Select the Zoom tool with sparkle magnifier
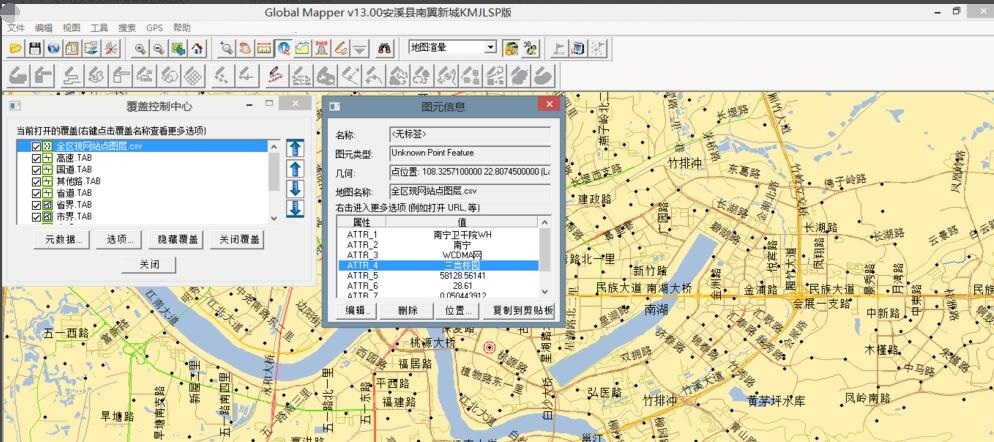This screenshot has width=994, height=442. tap(226, 48)
